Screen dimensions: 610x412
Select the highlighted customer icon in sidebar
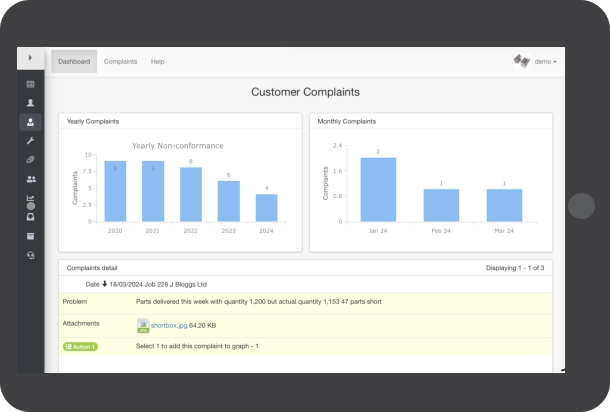[30, 122]
